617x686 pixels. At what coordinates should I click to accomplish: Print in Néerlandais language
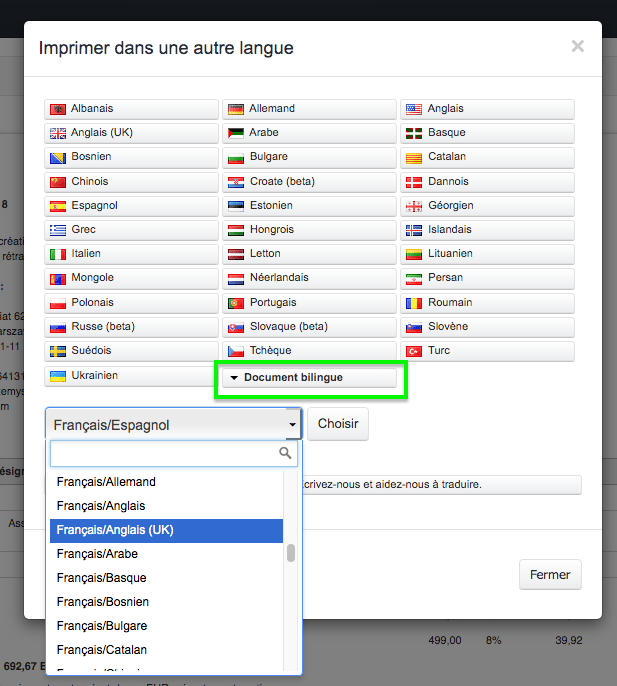click(x=309, y=278)
